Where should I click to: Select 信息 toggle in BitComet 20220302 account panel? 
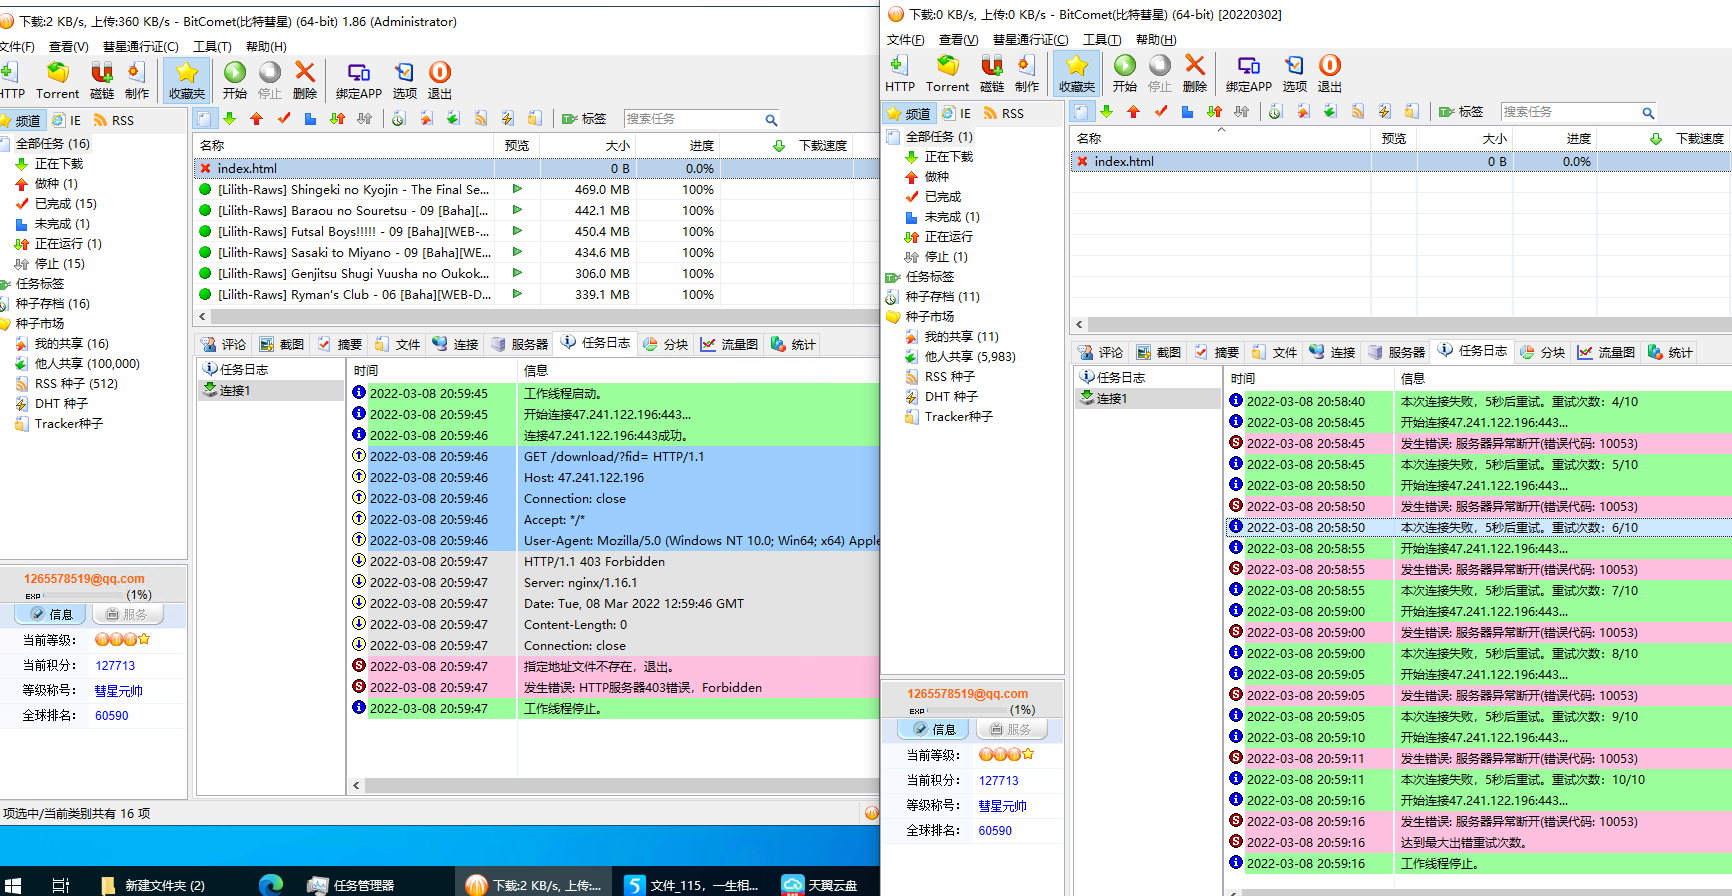(934, 729)
